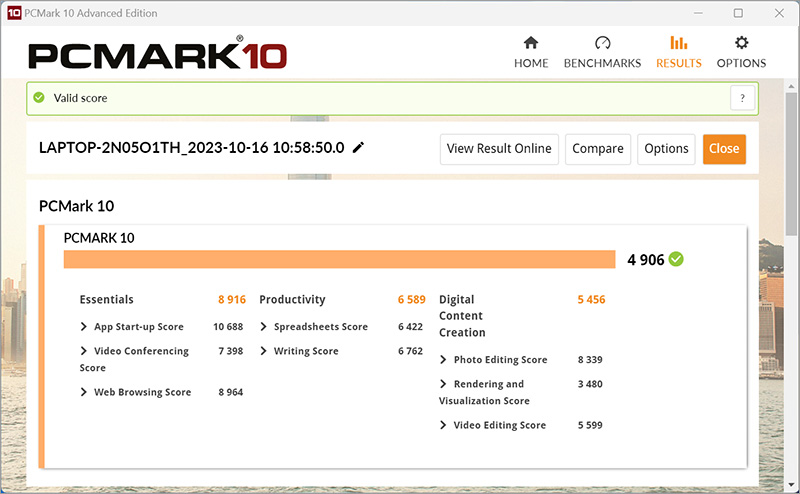This screenshot has width=800, height=494.
Task: Click the question mark help button
Action: pos(742,98)
